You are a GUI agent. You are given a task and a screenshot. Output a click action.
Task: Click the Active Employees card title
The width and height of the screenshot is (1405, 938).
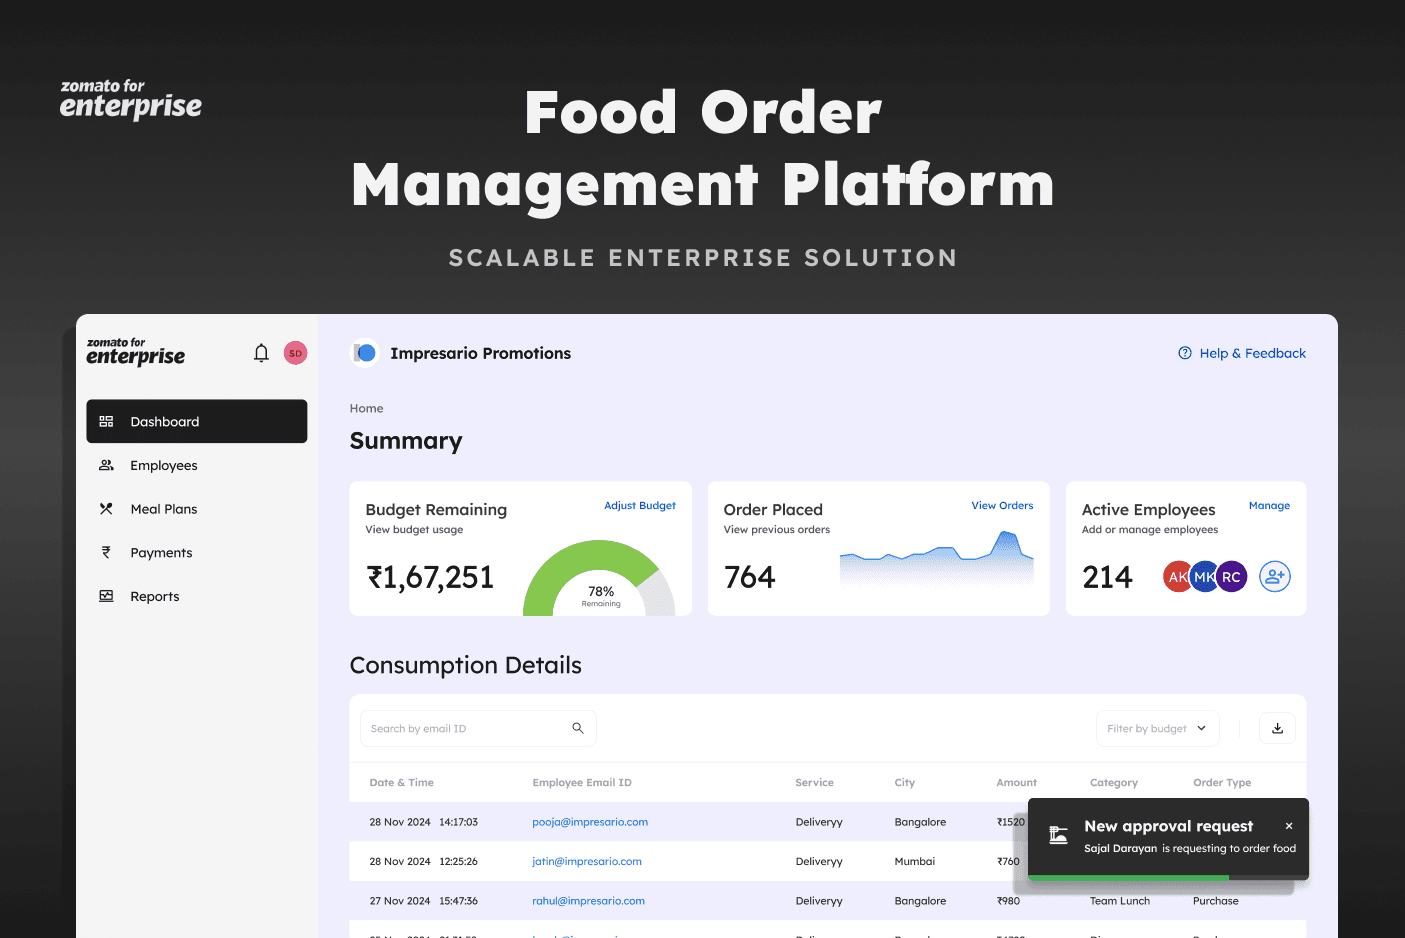(x=1149, y=510)
